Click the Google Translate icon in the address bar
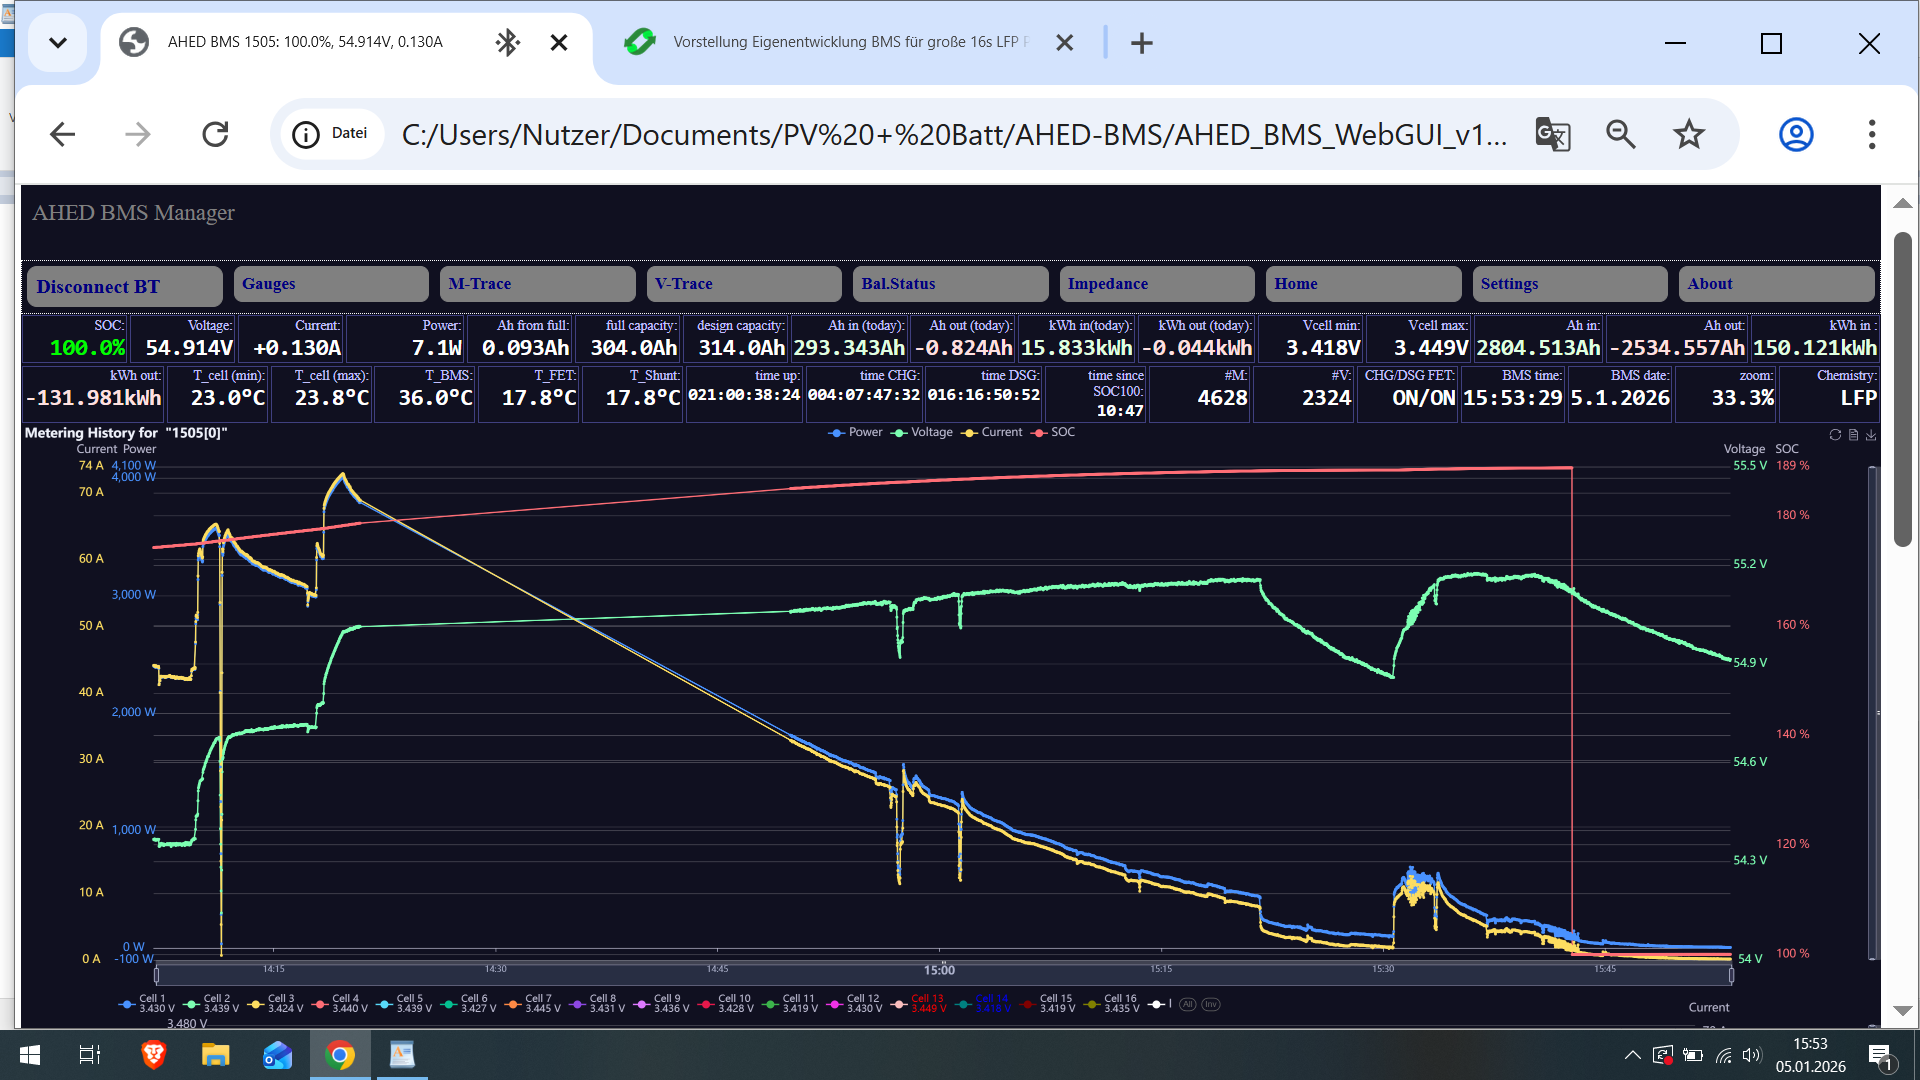1920x1080 pixels. pos(1552,134)
